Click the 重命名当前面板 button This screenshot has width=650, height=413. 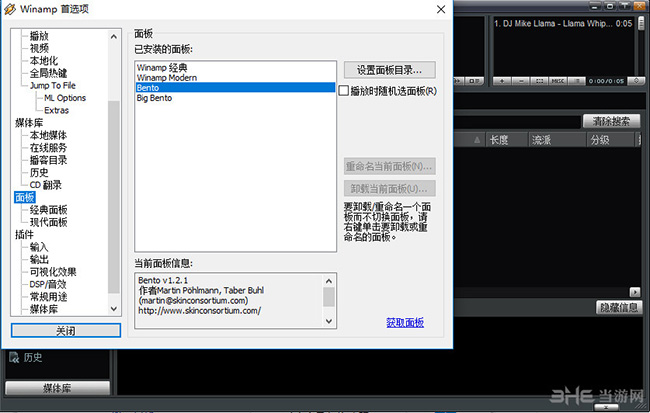(390, 166)
